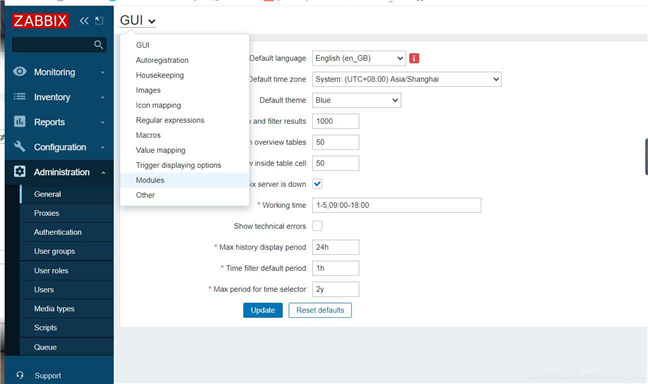Open Configuration via wrench icon

click(19, 146)
